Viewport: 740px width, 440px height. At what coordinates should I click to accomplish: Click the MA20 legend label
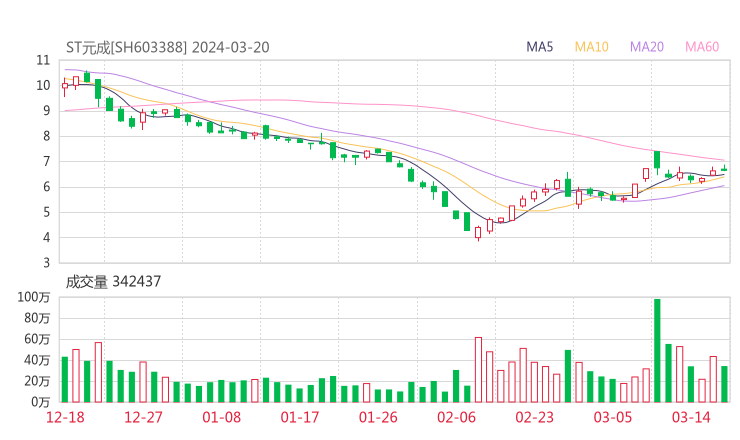[x=647, y=47]
